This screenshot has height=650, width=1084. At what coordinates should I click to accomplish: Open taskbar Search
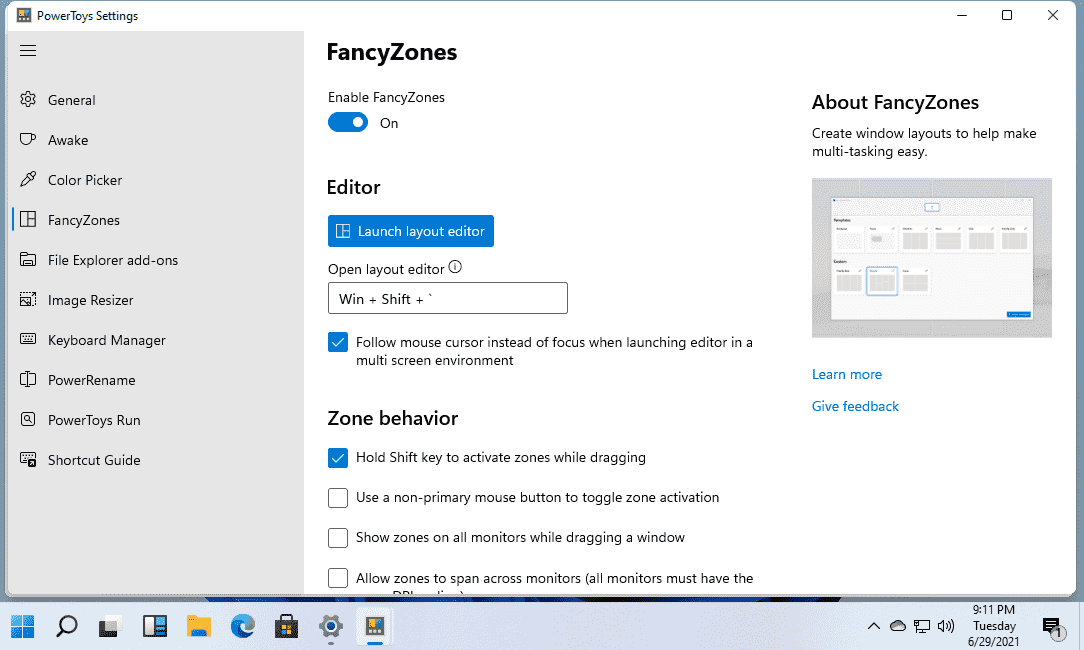point(66,626)
